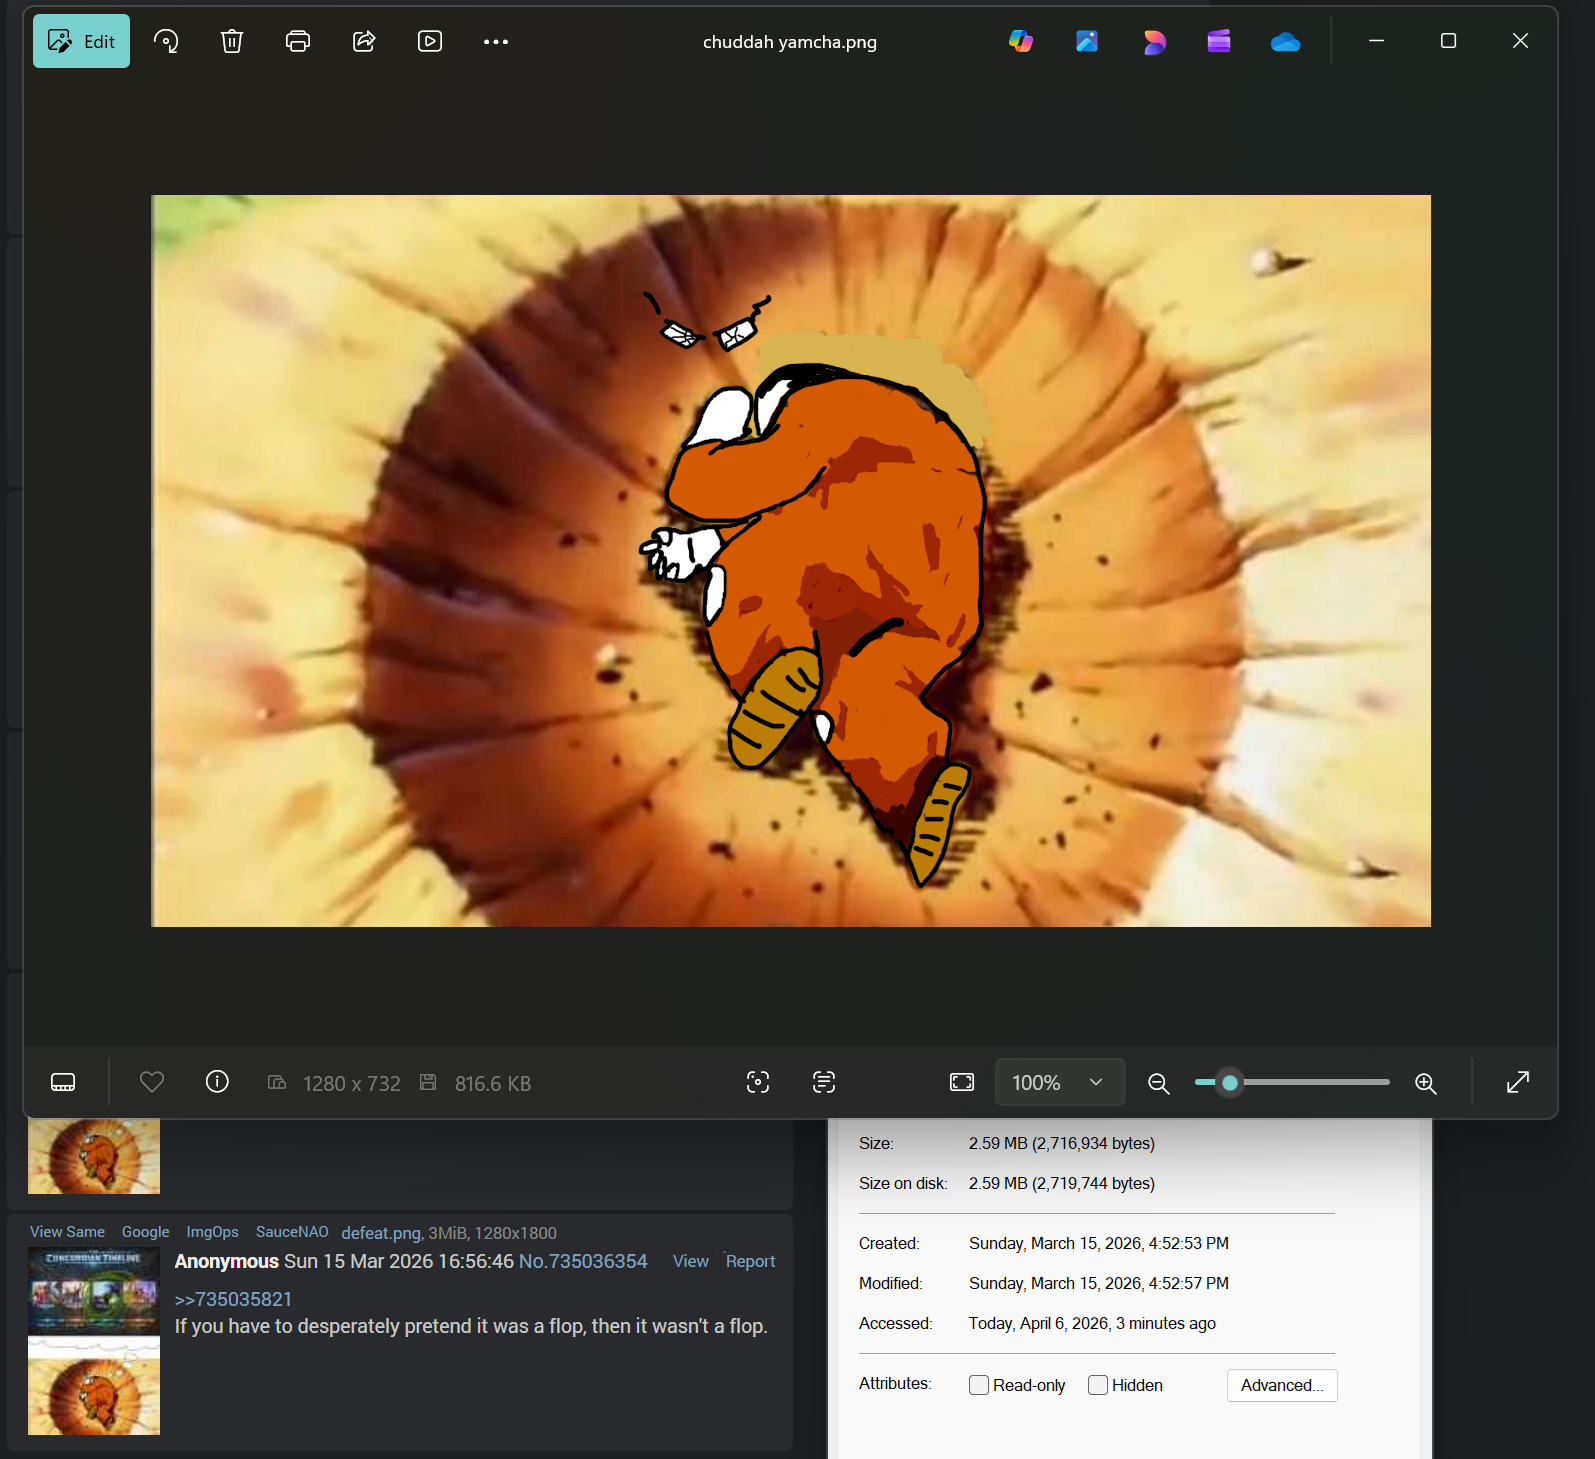Toggle the filmstrip view icon
The height and width of the screenshot is (1459, 1595).
pyautogui.click(x=63, y=1082)
